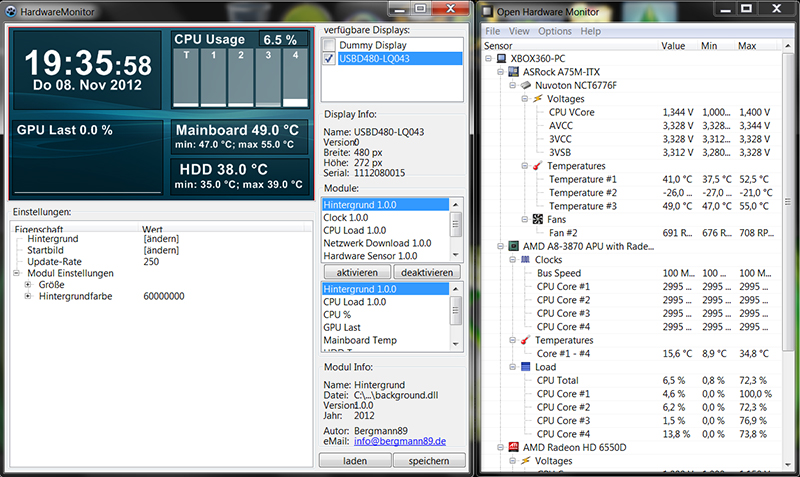Click the ASRock A75M-ITX mainboard icon
The width and height of the screenshot is (800, 477).
[514, 72]
